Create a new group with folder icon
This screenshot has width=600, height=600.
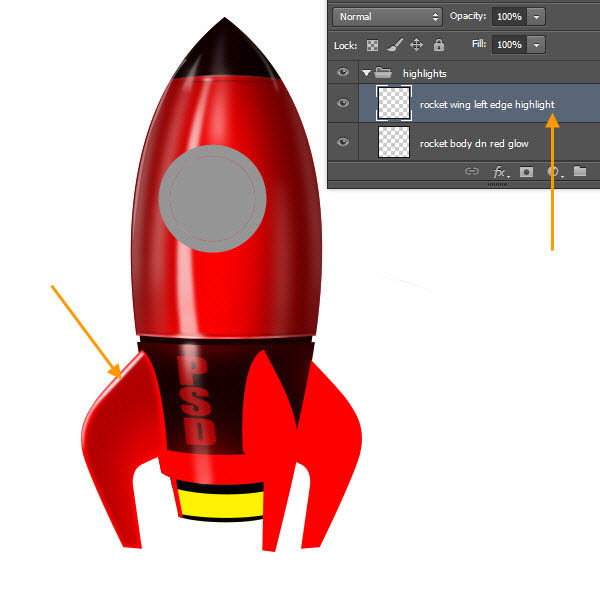[x=580, y=172]
